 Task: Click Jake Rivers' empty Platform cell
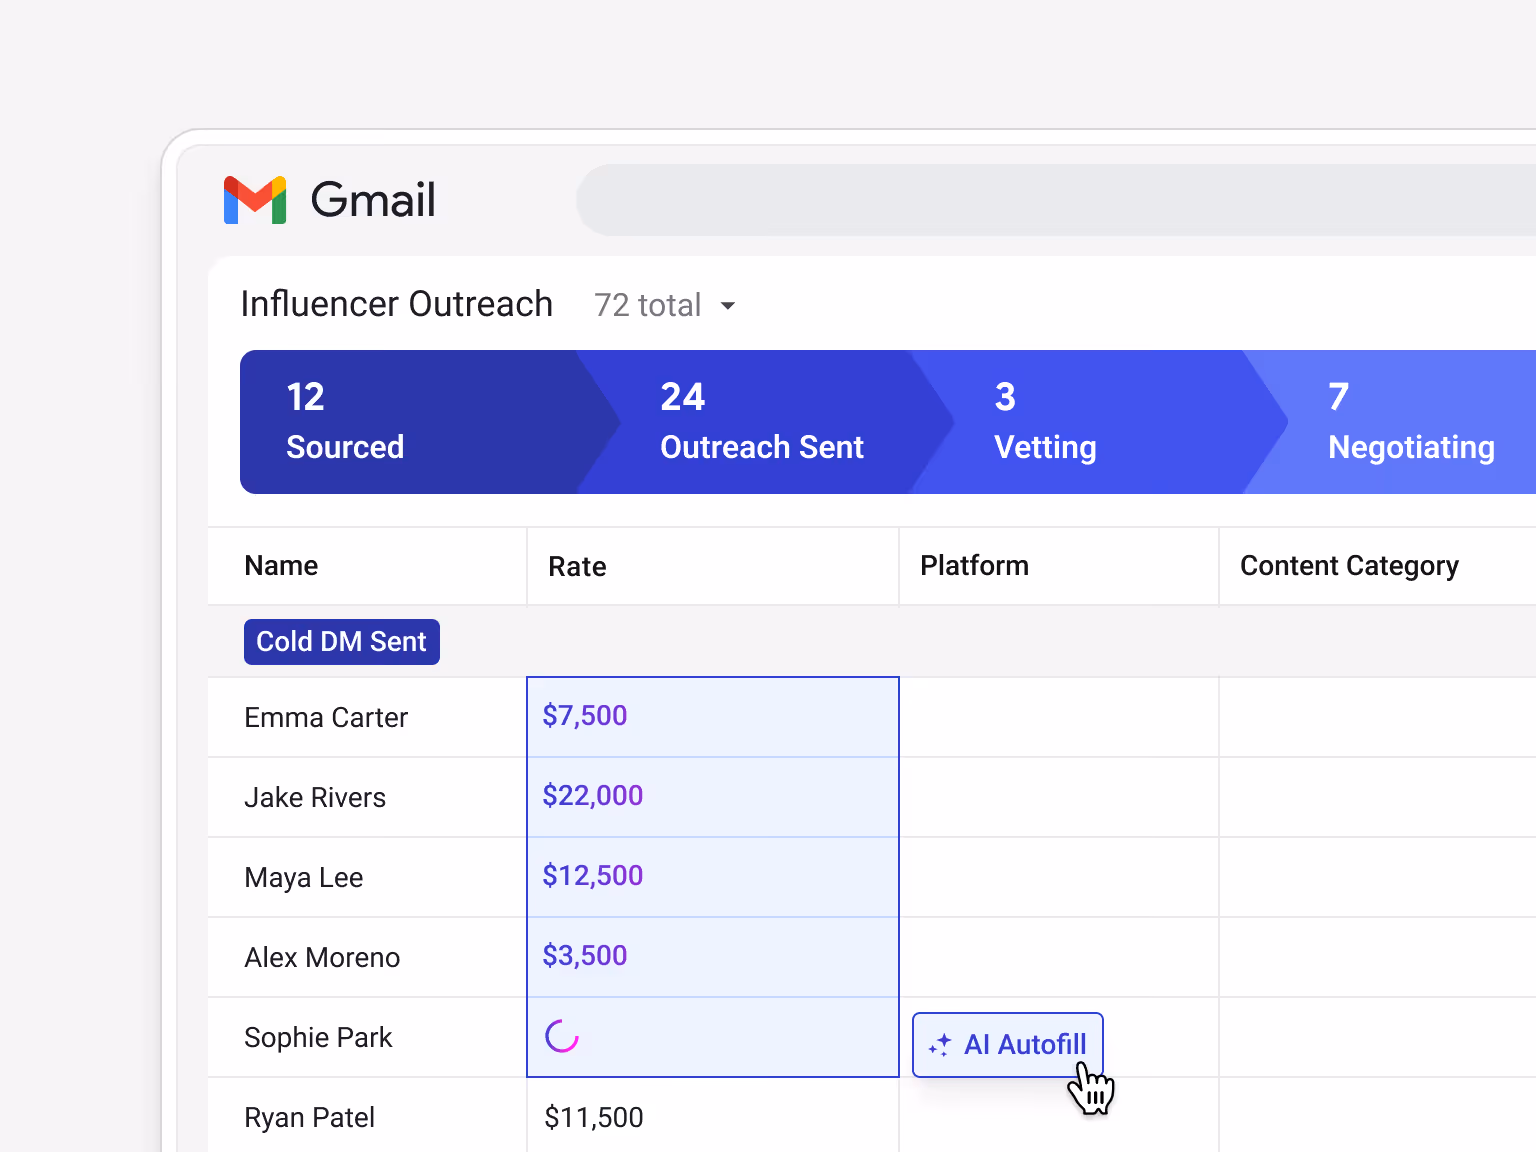pos(1059,797)
